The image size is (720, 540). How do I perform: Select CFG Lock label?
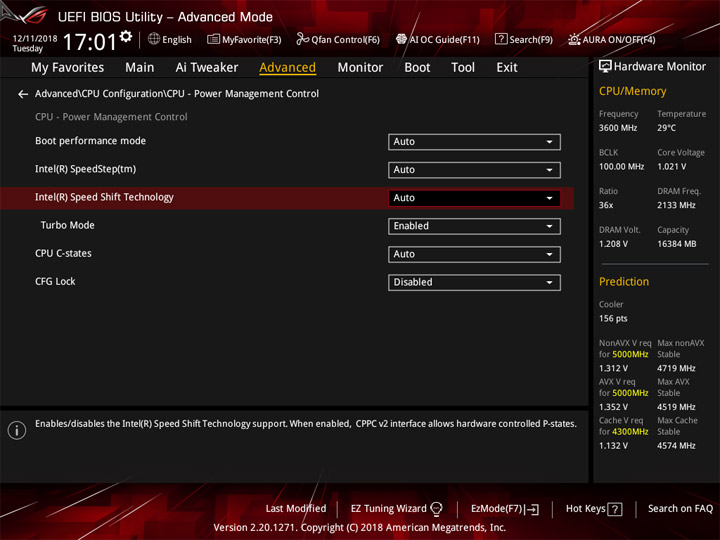pyautogui.click(x=55, y=281)
